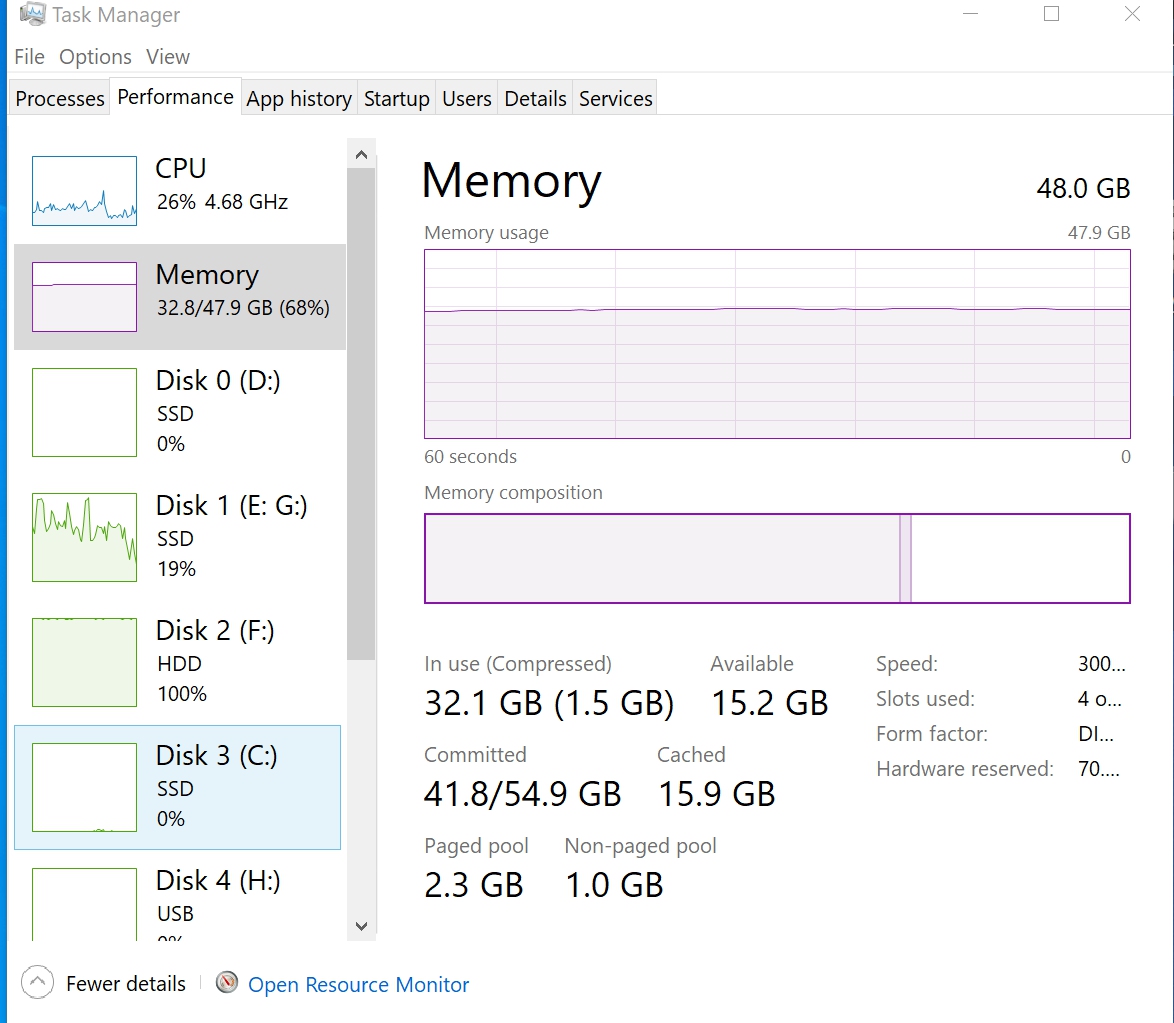The image size is (1174, 1023).
Task: Click the 'Hardware reserved:' label
Action: (x=965, y=769)
